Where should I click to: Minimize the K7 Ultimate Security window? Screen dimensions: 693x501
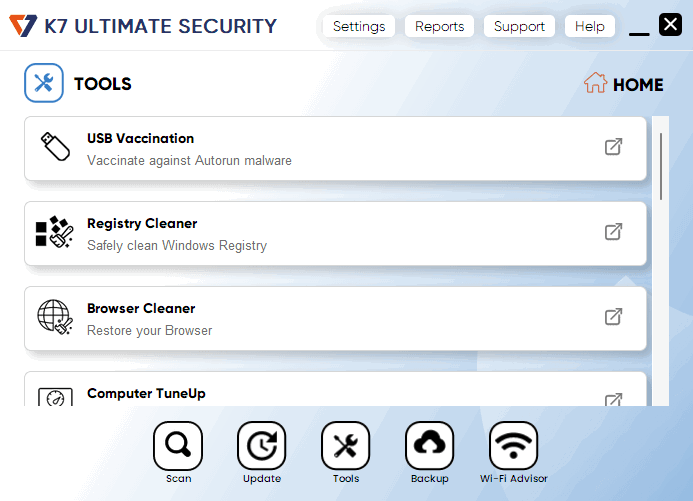tap(639, 34)
